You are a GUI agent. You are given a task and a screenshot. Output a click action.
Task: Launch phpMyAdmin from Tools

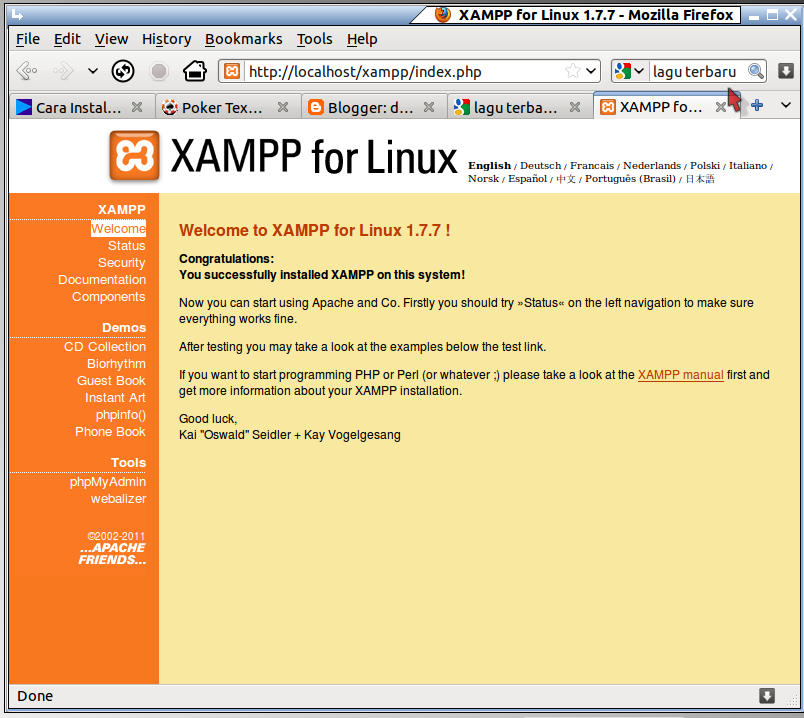click(x=108, y=482)
